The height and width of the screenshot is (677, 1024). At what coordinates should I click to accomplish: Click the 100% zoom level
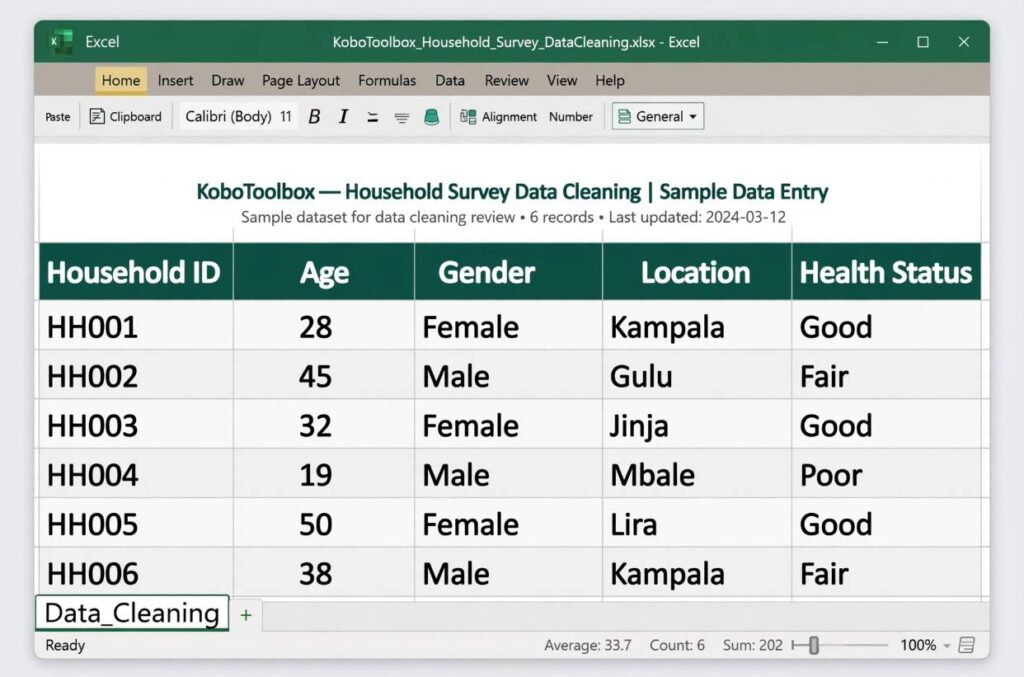[918, 645]
